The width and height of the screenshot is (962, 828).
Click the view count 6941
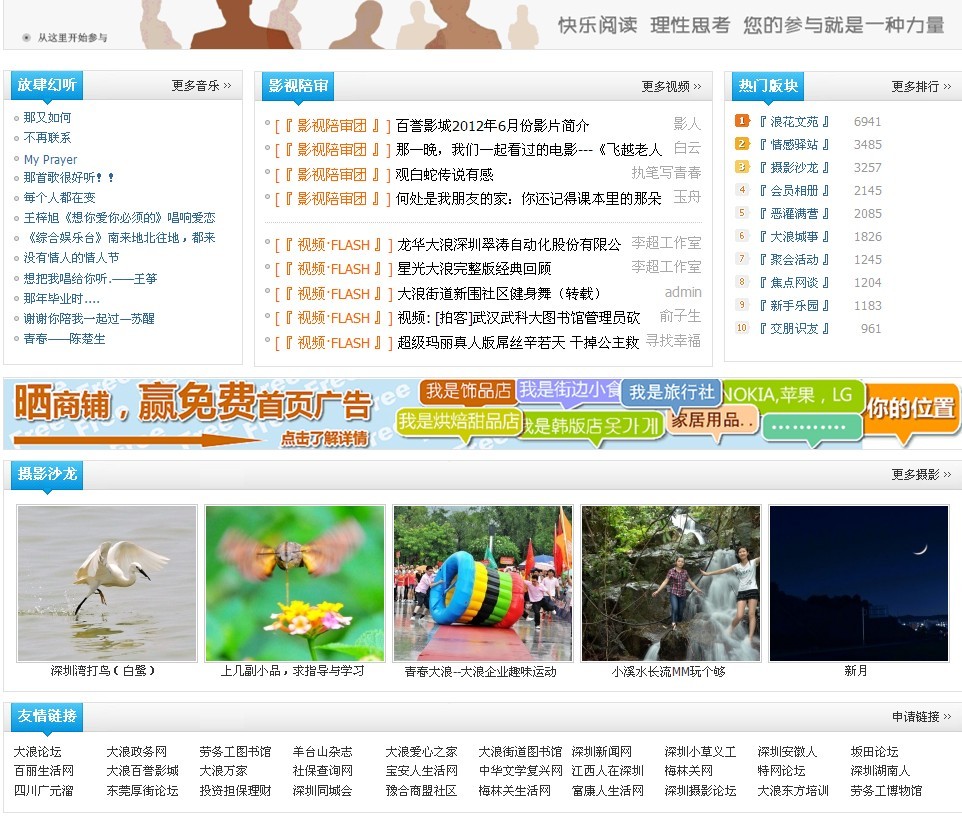click(868, 121)
